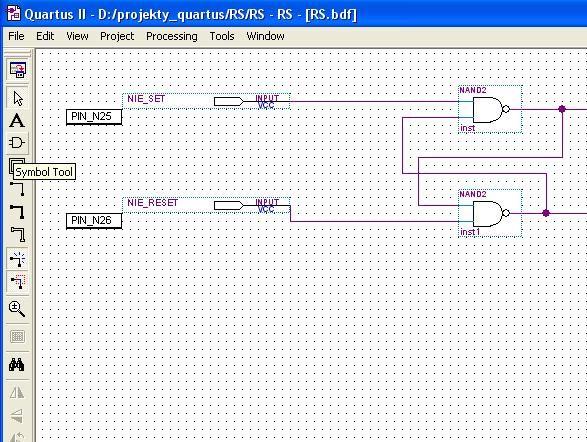Image resolution: width=587 pixels, height=442 pixels.
Task: Open the File menu
Action: [x=16, y=36]
